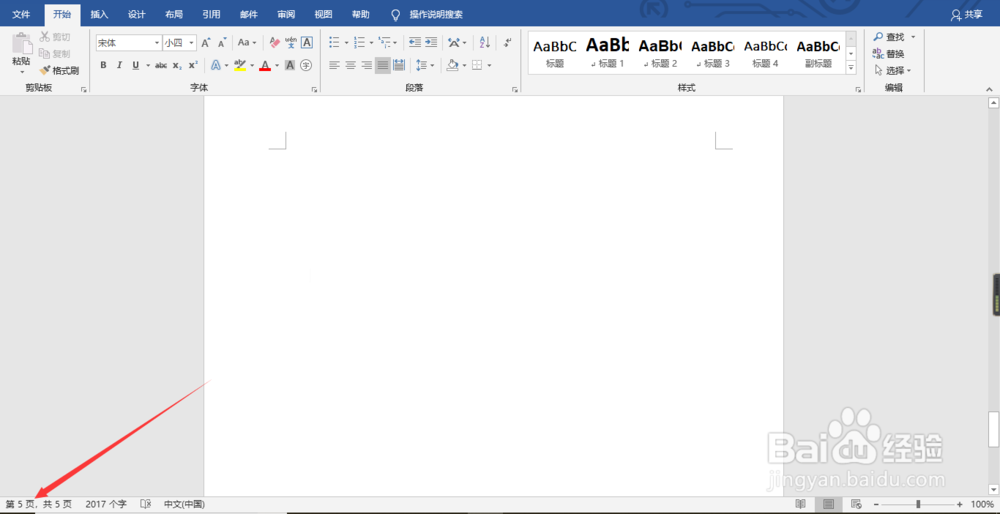1000x514 pixels.
Task: Insert enclosed character (circled 字) icon
Action: point(306,65)
